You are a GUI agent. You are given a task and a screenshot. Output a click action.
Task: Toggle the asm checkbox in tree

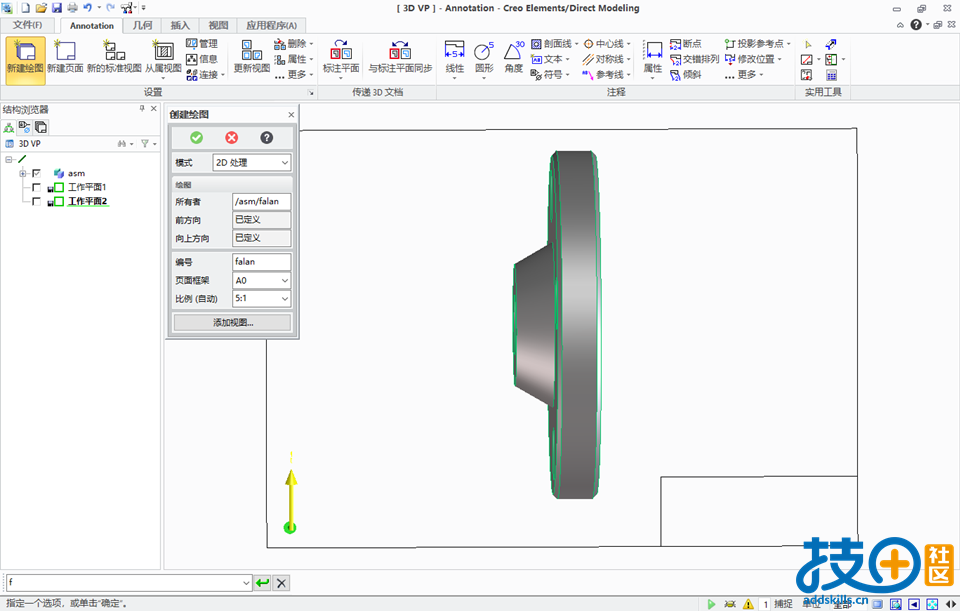pos(37,173)
